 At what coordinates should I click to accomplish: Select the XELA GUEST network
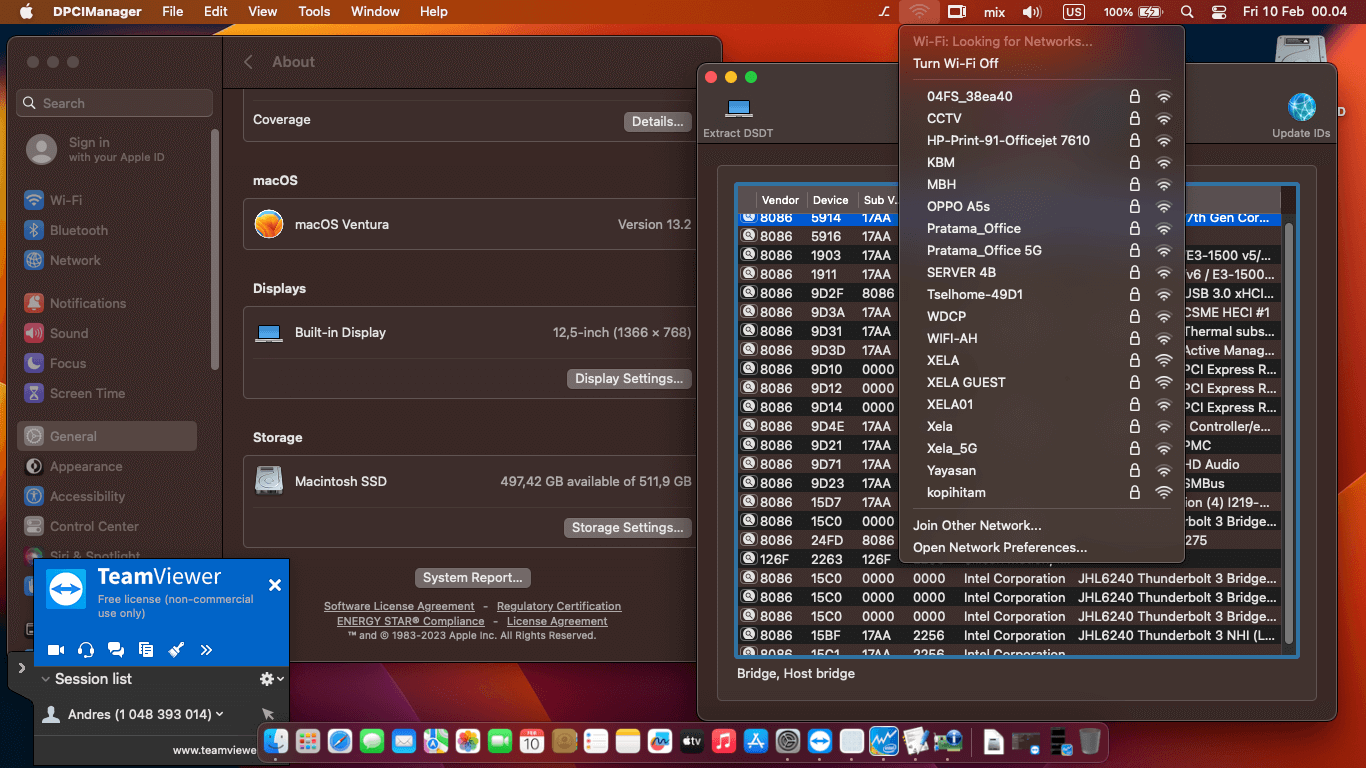[x=1042, y=382]
